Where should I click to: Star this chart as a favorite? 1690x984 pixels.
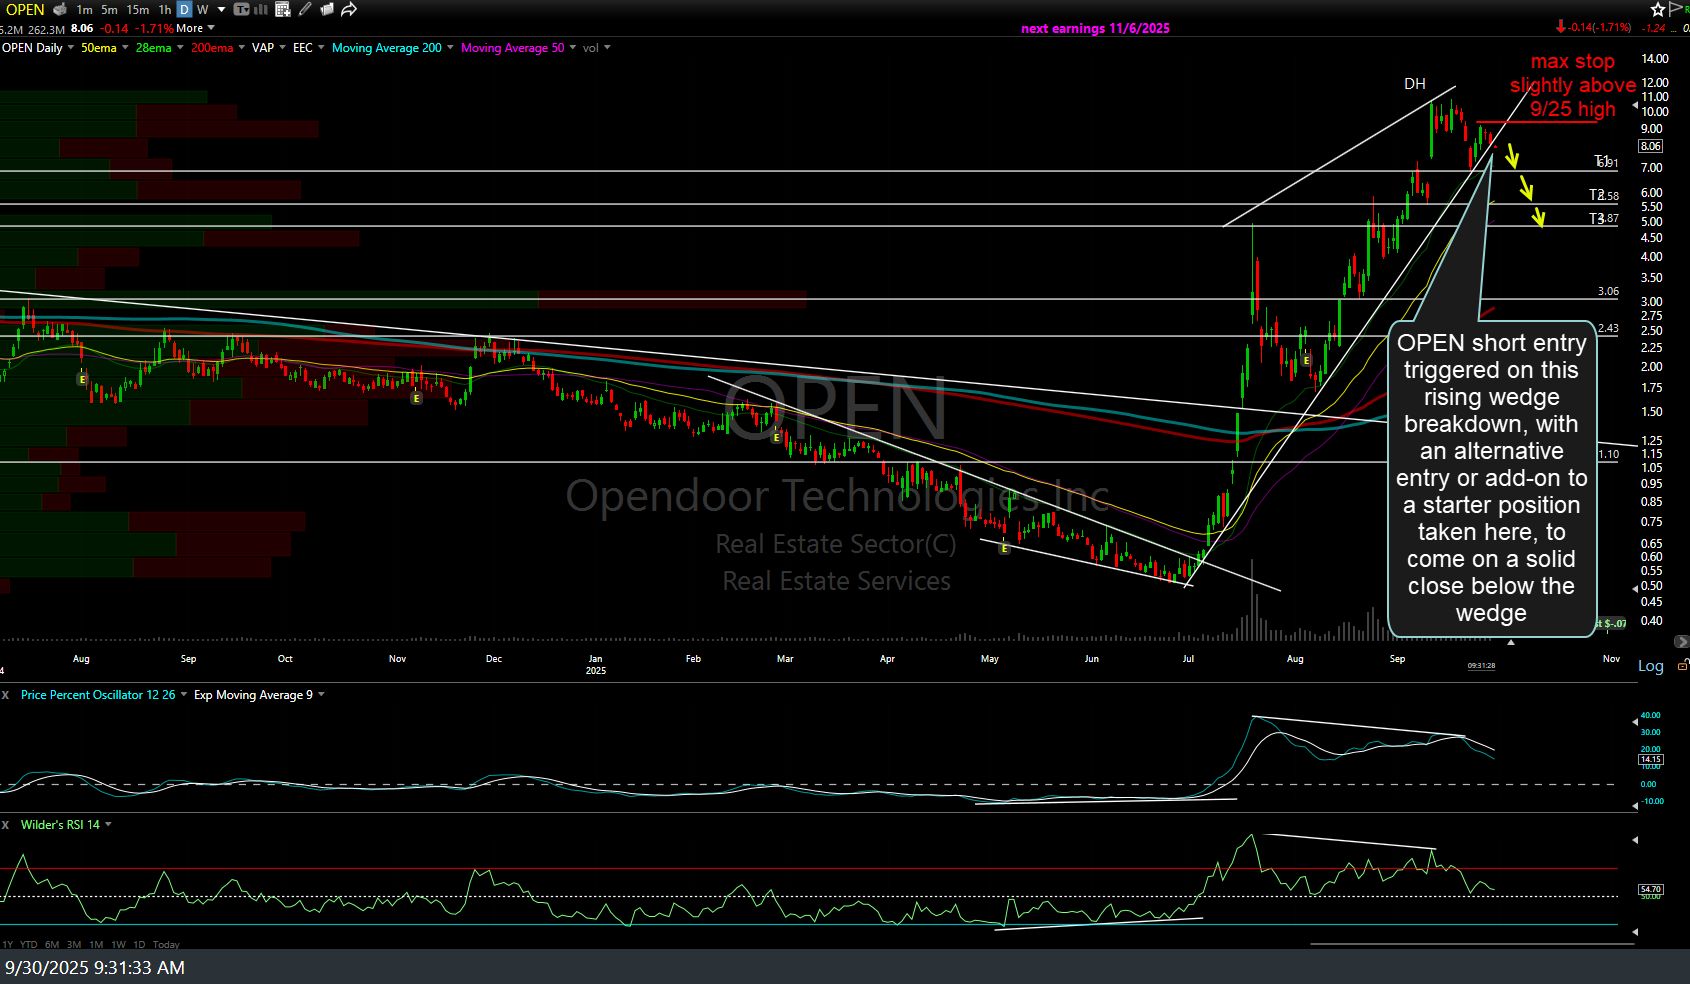pos(1657,9)
